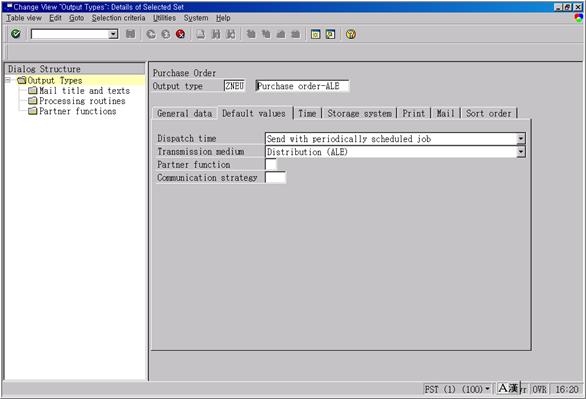Image resolution: width=586 pixels, height=399 pixels.
Task: Open the command field history dropdown
Action: pyautogui.click(x=113, y=34)
